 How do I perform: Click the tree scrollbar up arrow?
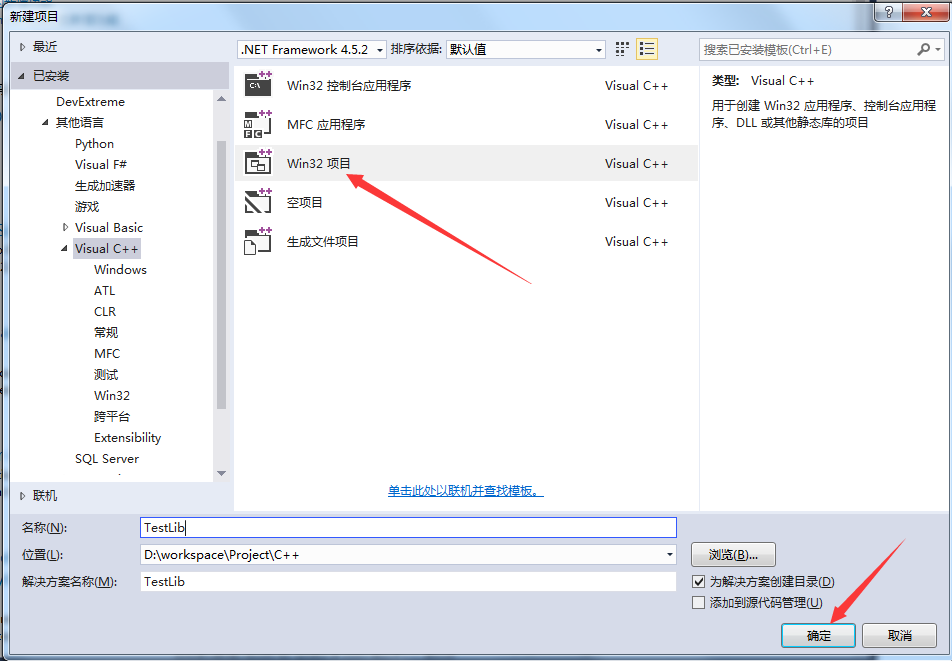point(221,98)
